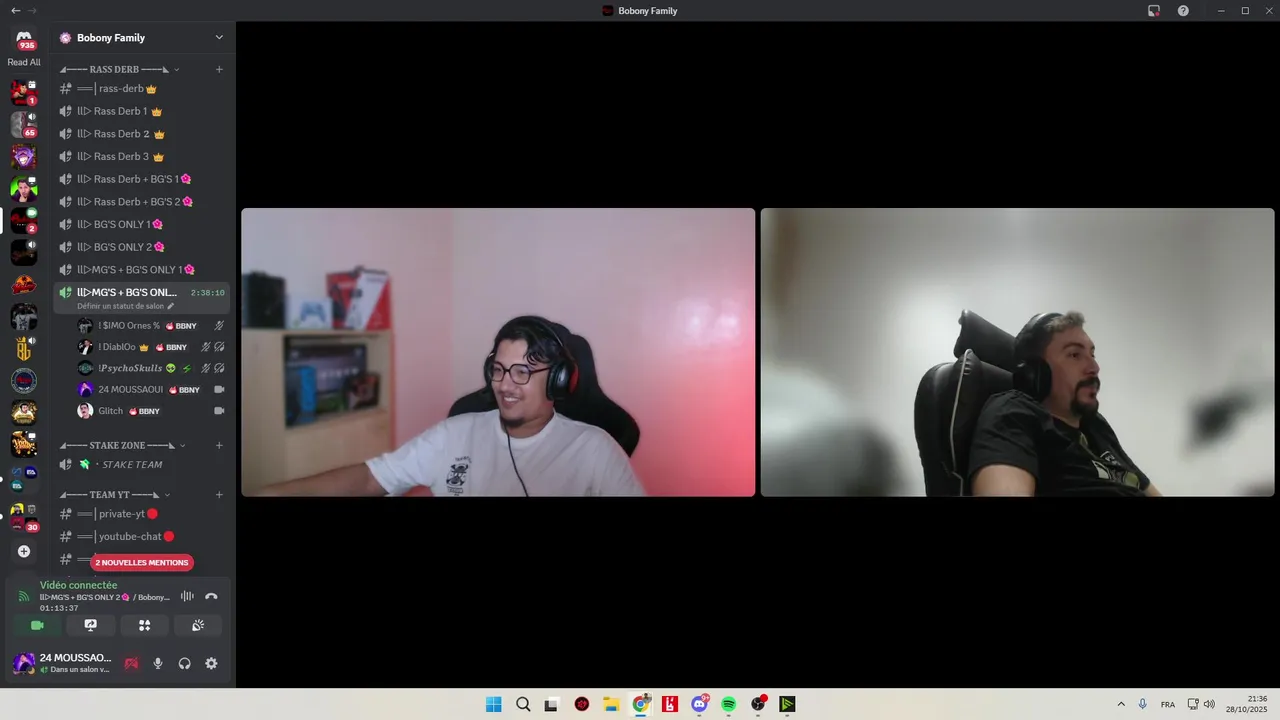Select user DiablOo in voice list

(151, 347)
